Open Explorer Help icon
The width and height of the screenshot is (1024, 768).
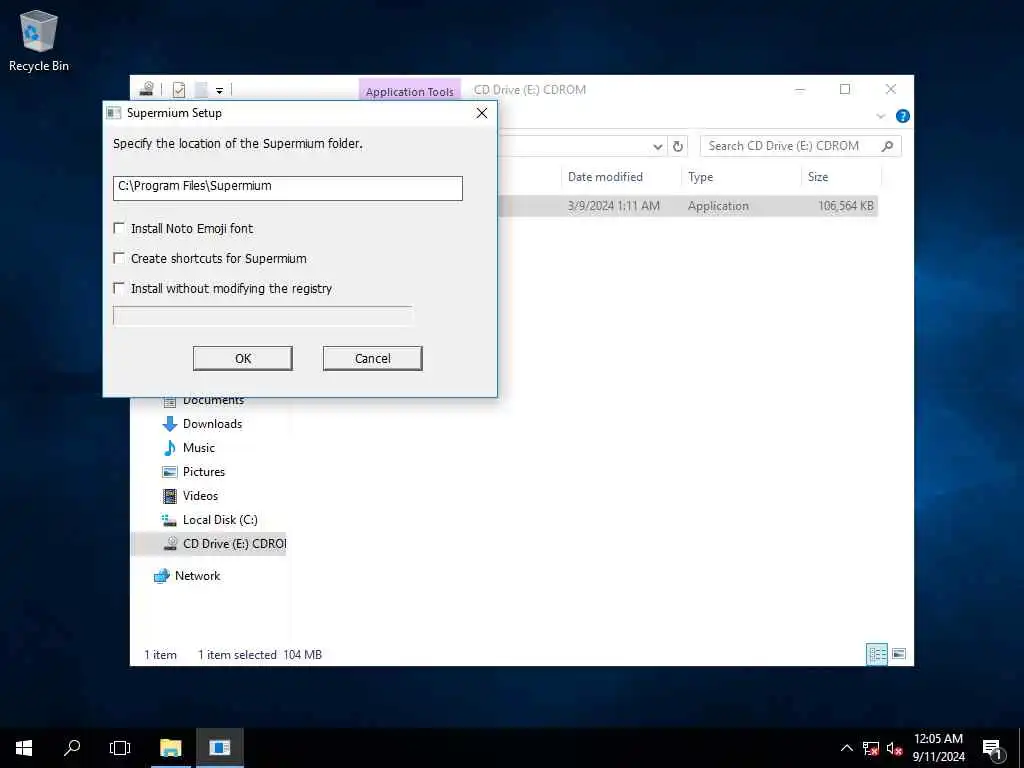click(903, 116)
